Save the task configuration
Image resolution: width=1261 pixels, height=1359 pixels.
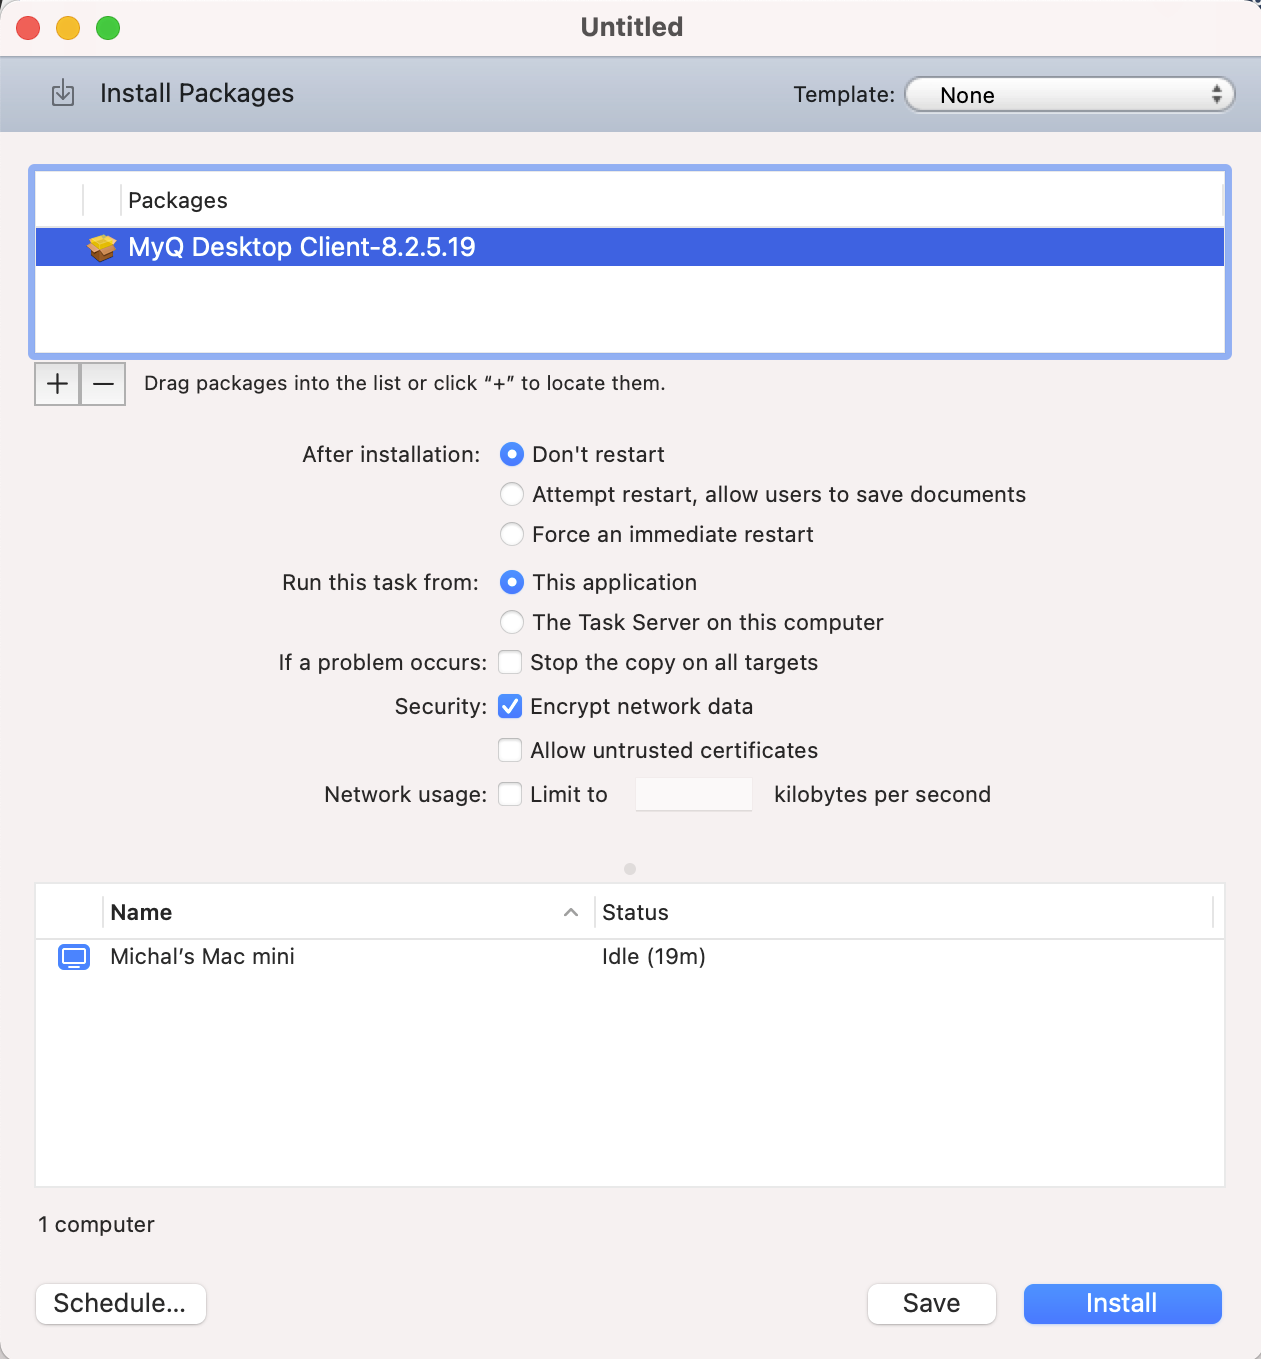931,1303
